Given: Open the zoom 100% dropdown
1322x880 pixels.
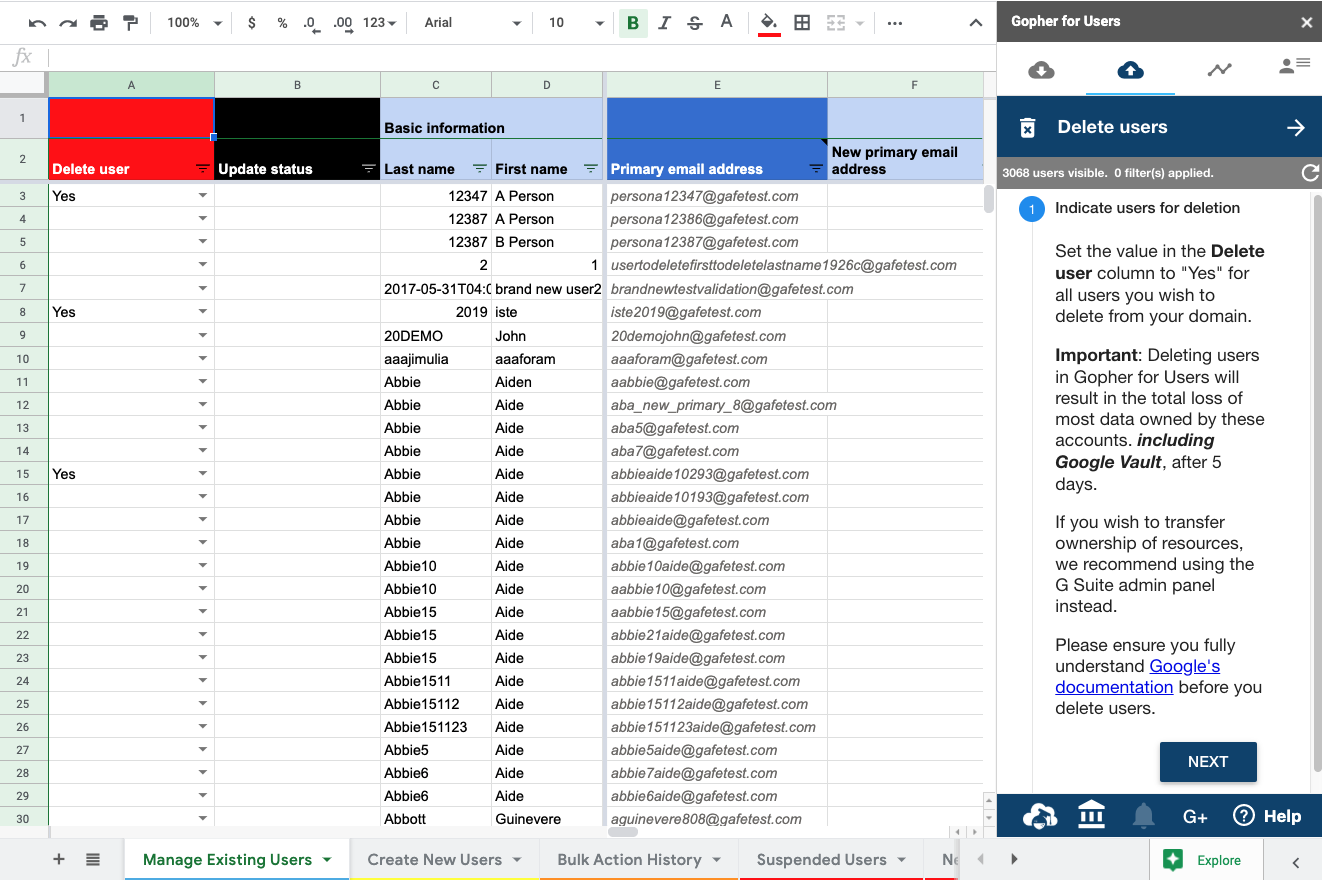Looking at the screenshot, I should point(194,23).
